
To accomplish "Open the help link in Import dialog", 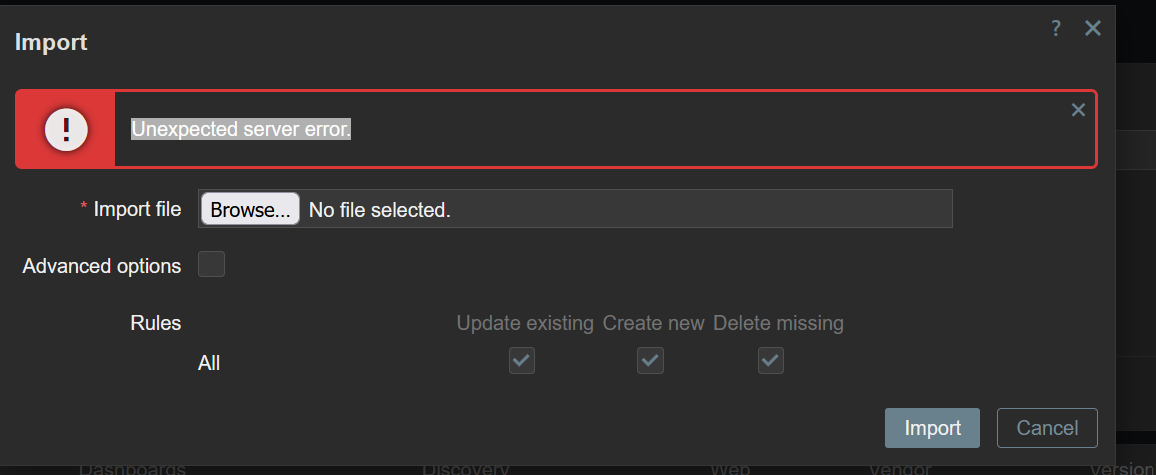I will pyautogui.click(x=1055, y=29).
